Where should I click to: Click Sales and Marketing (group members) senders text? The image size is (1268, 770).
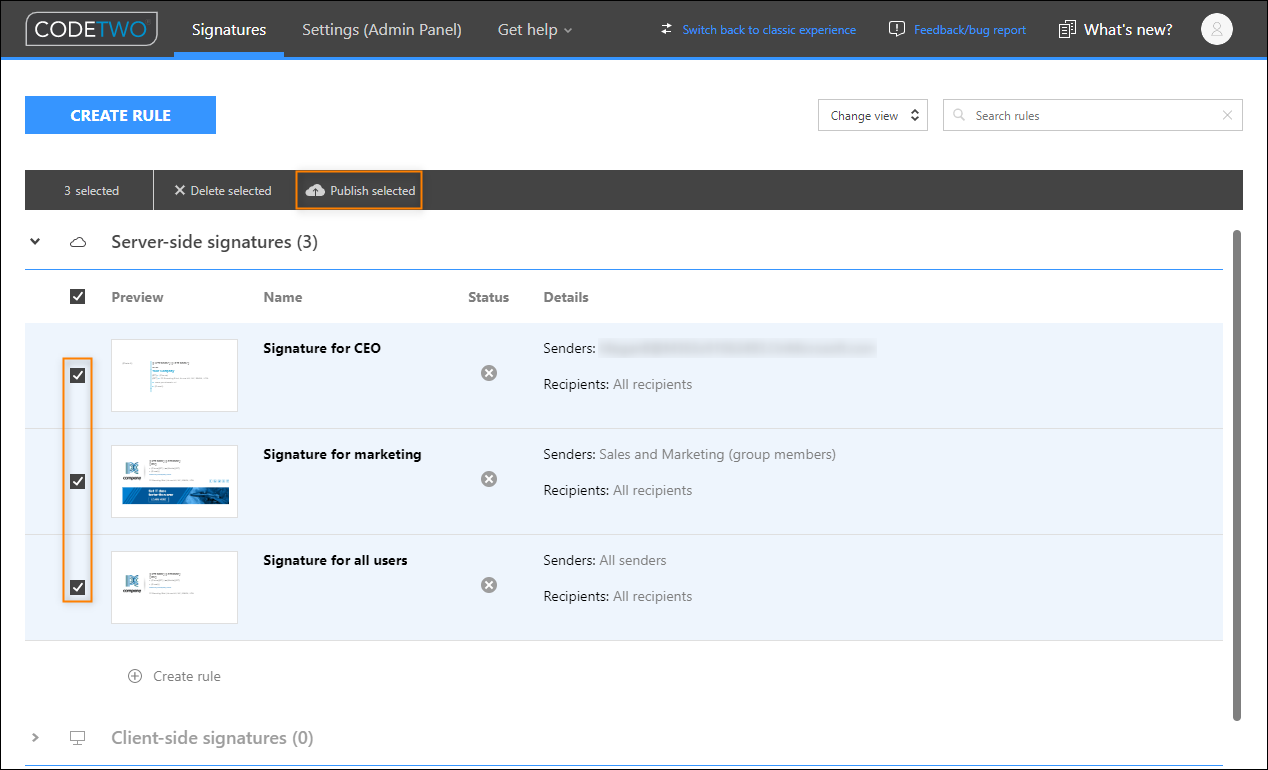coord(717,454)
